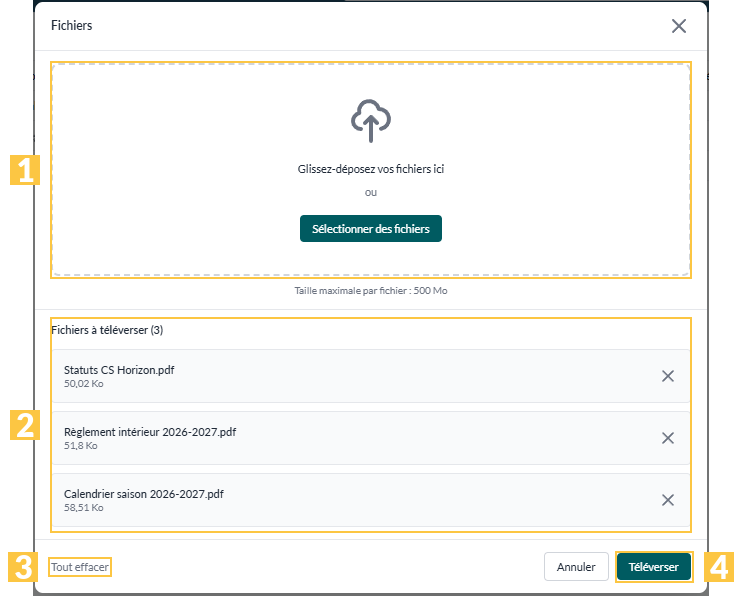Remove Statuts CS Horizon.pdf from list
This screenshot has width=742, height=596.
(668, 376)
